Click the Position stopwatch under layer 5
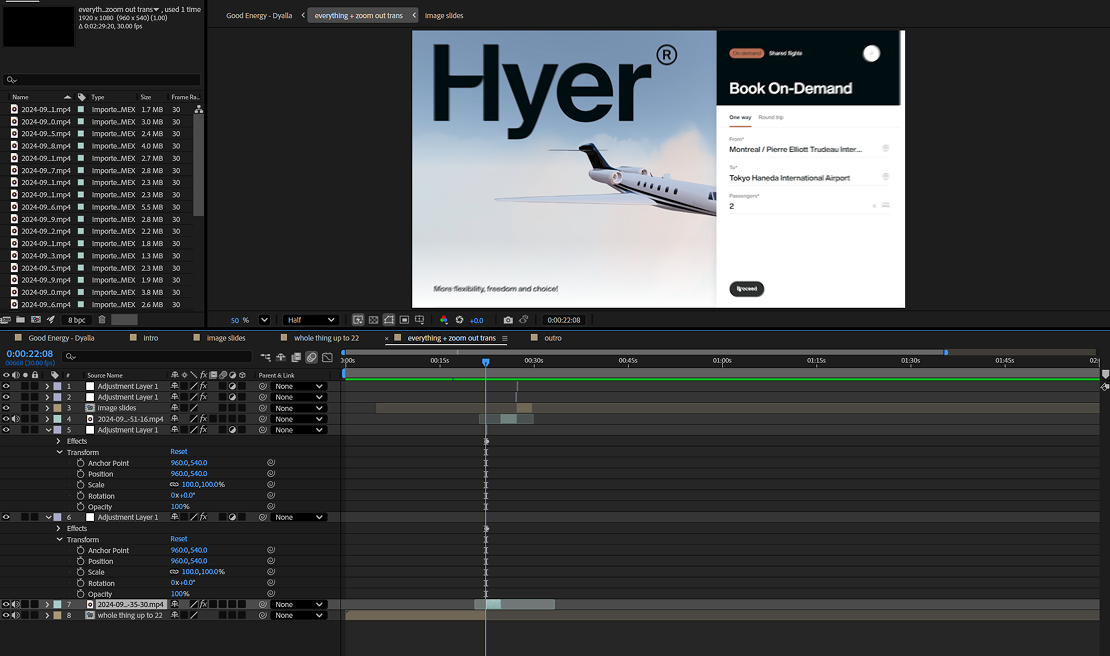Screen dimensions: 1110x656 pyautogui.click(x=80, y=474)
